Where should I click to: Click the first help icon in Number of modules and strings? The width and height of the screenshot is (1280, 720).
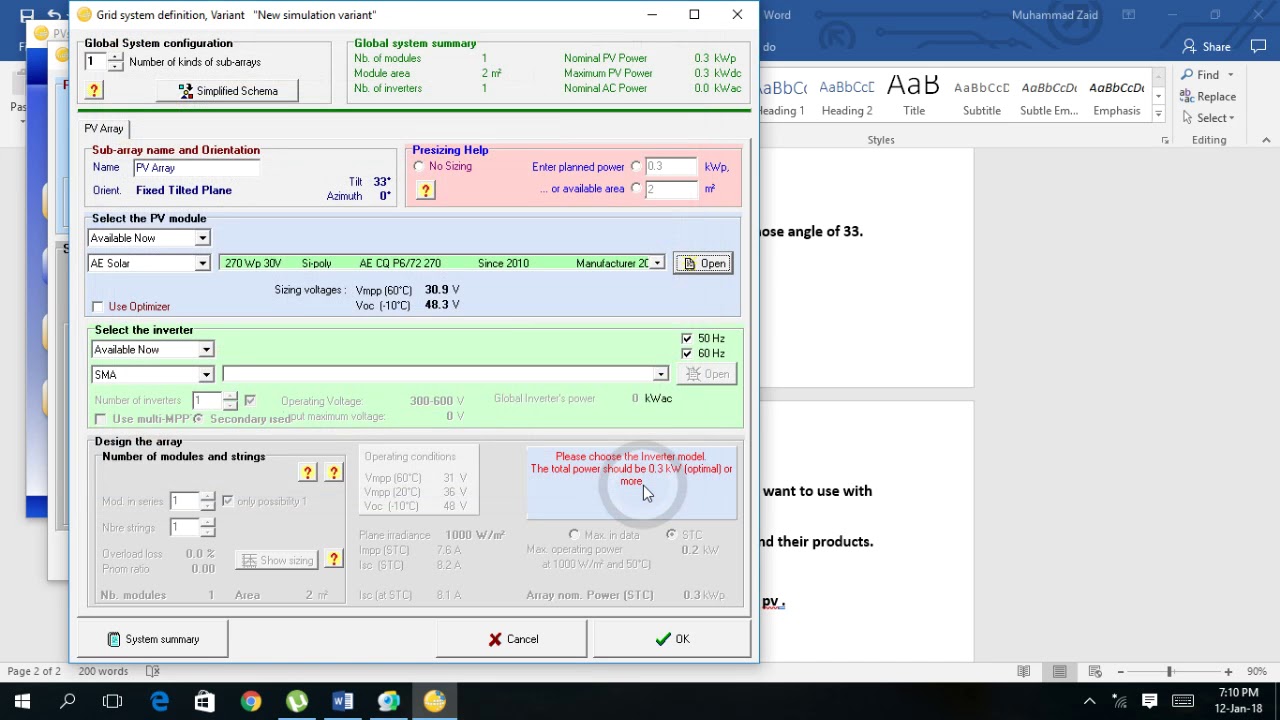pos(308,472)
